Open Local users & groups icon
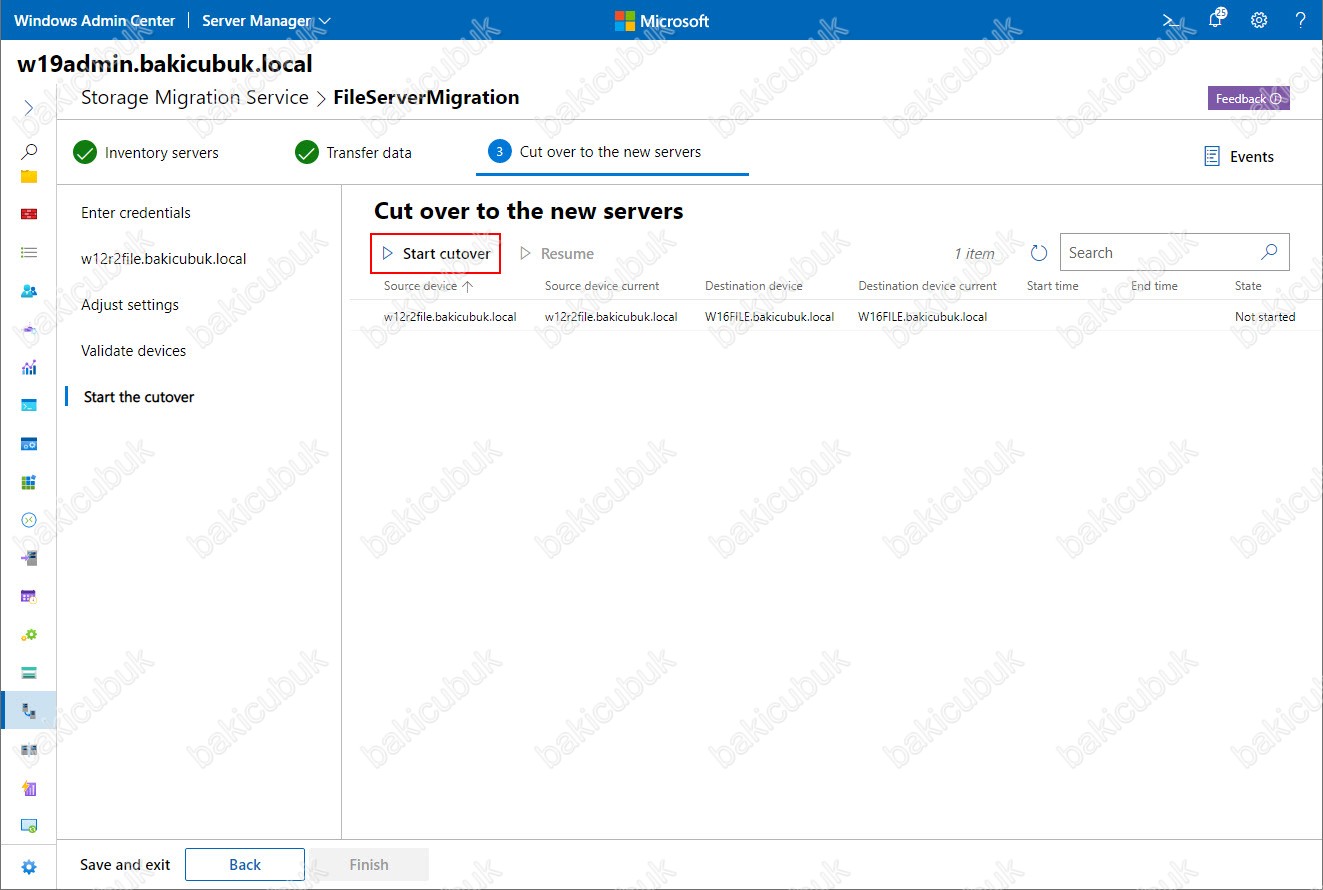 (29, 291)
